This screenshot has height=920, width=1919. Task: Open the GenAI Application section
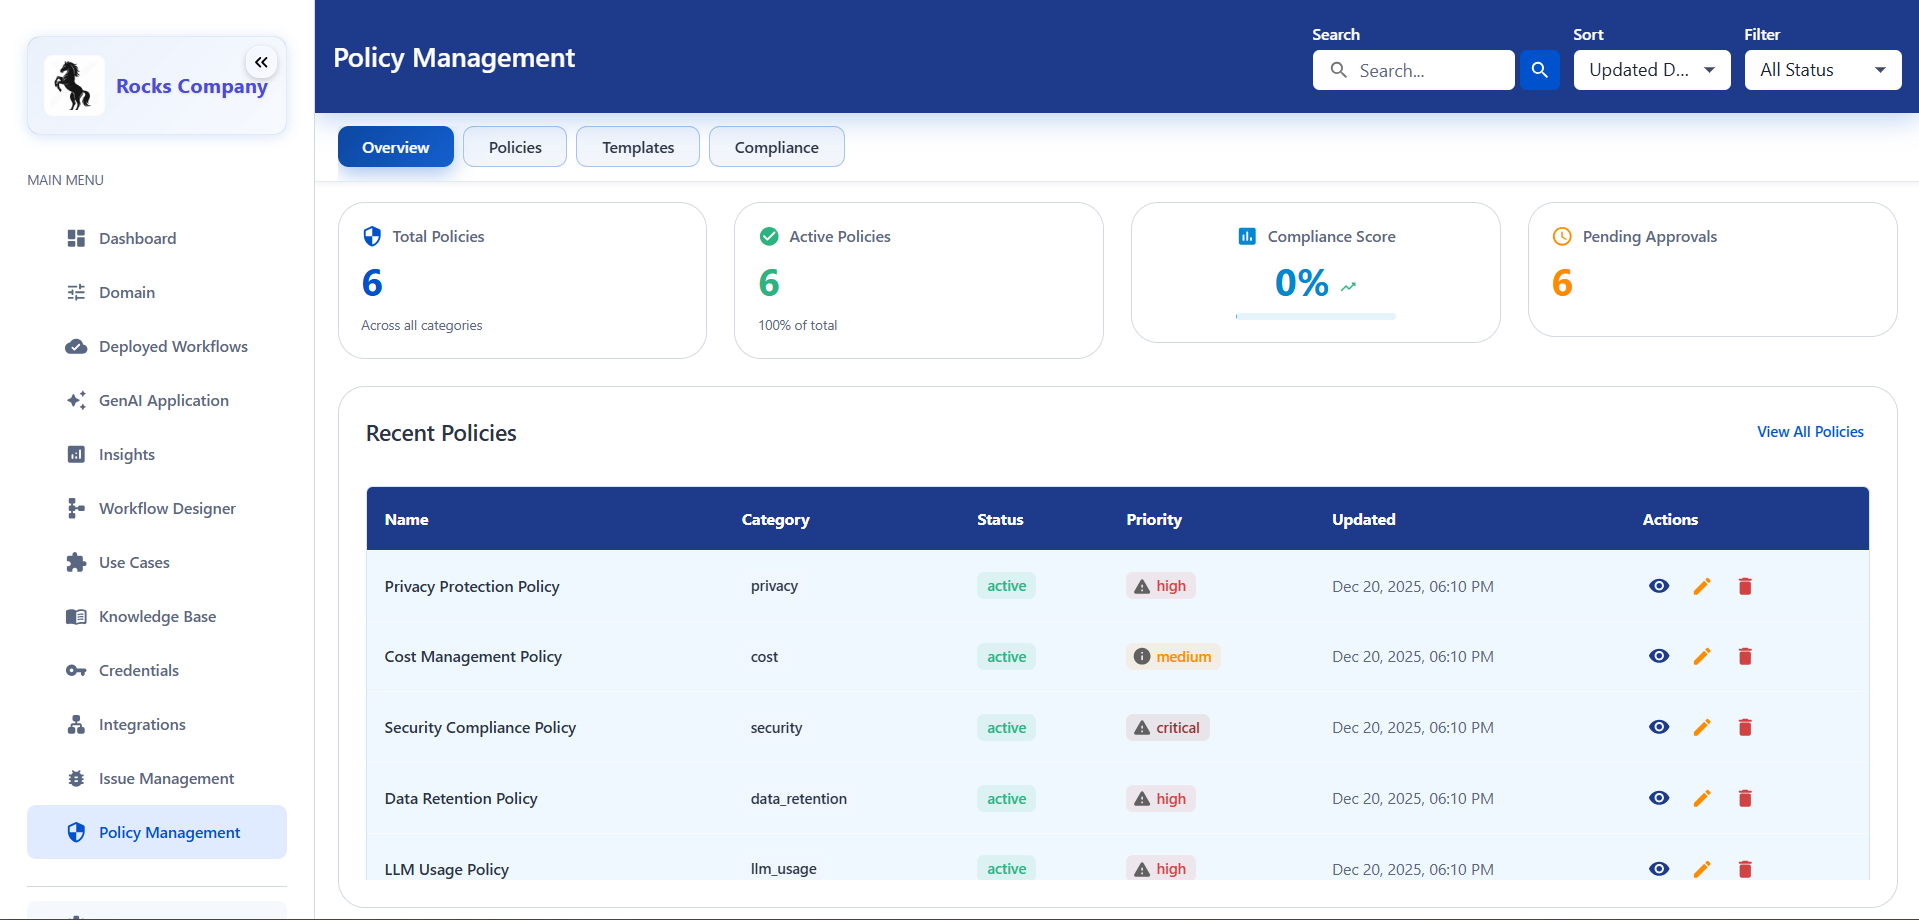(163, 400)
